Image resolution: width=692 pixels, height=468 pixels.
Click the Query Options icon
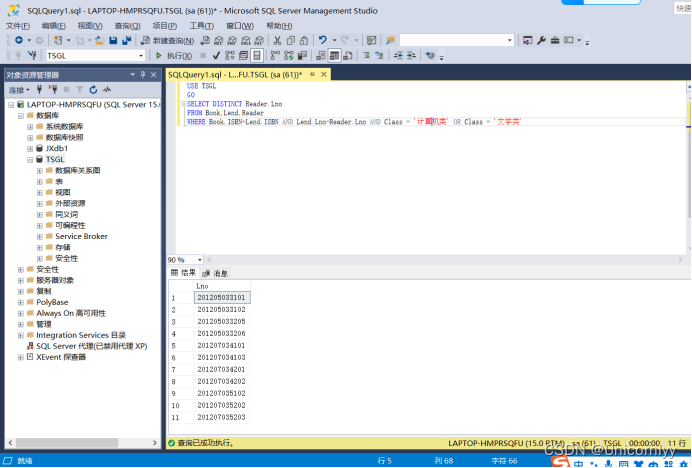click(x=243, y=56)
